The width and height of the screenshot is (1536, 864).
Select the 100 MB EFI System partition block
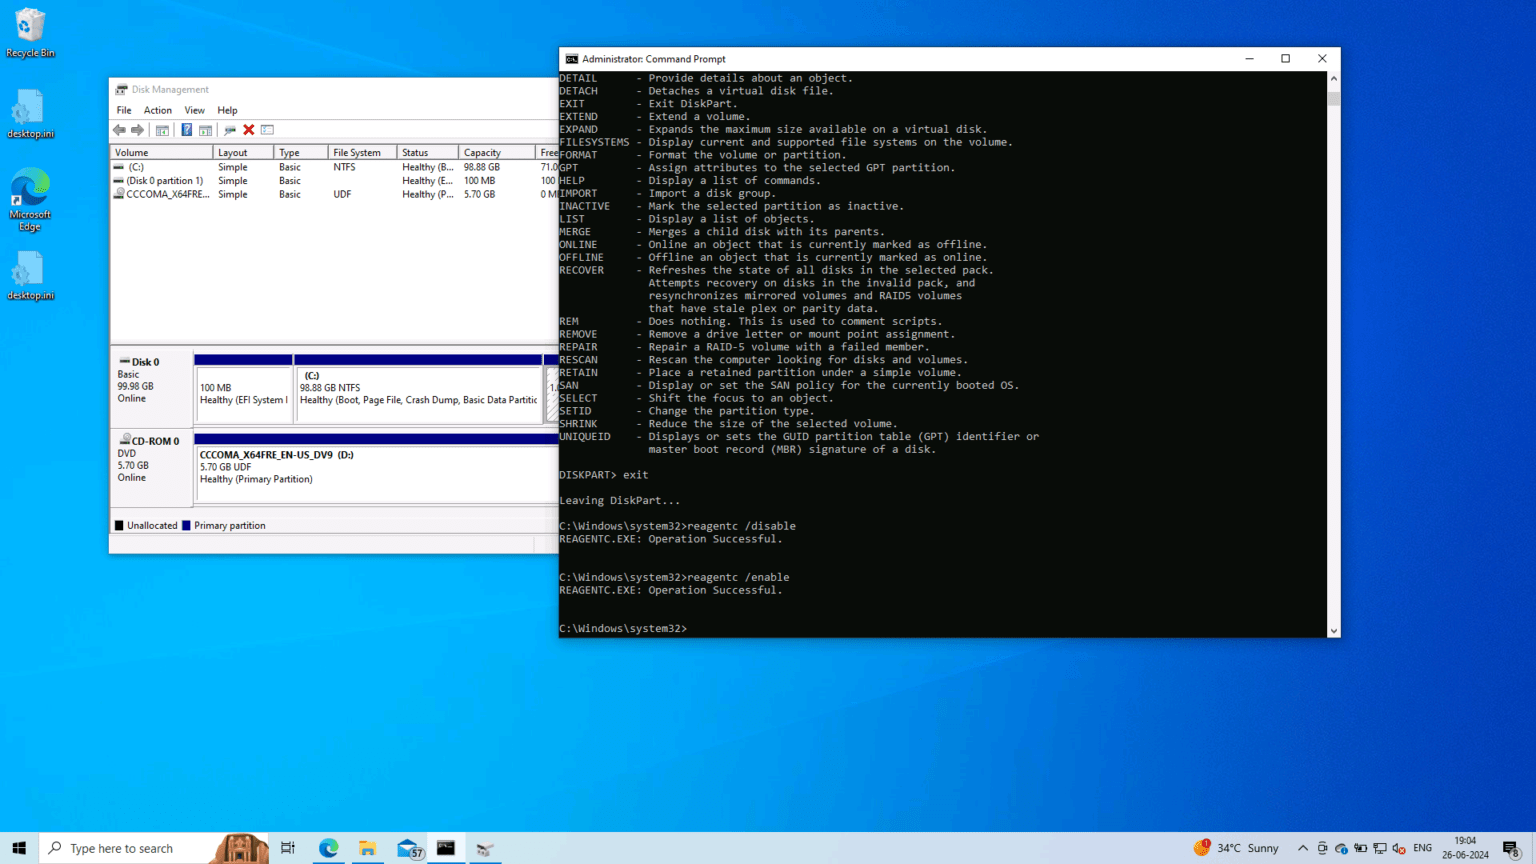pos(243,389)
